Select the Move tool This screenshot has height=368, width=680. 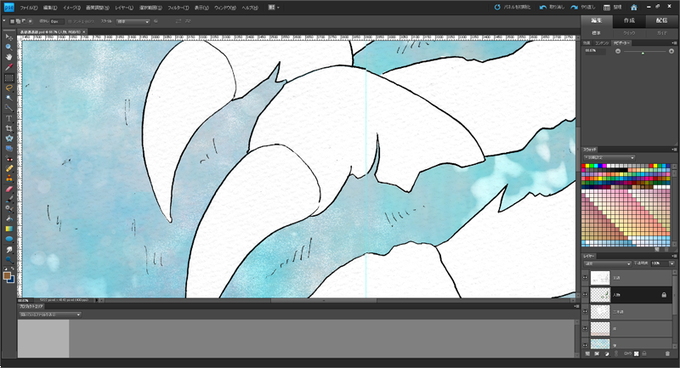pyautogui.click(x=9, y=37)
